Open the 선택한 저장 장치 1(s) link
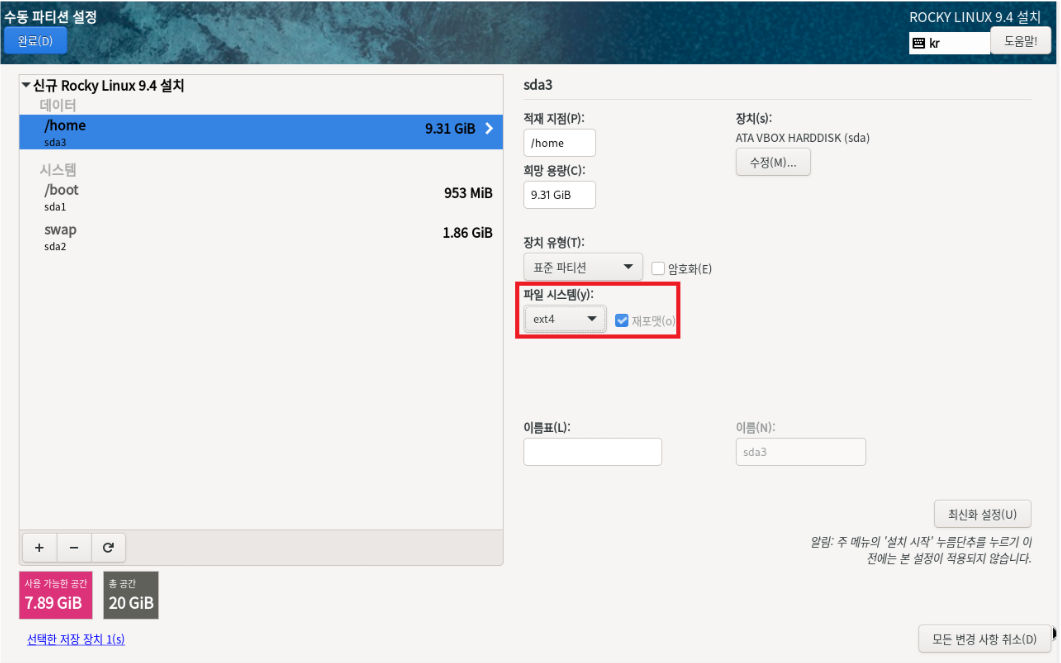This screenshot has height=663, width=1061. 76,639
